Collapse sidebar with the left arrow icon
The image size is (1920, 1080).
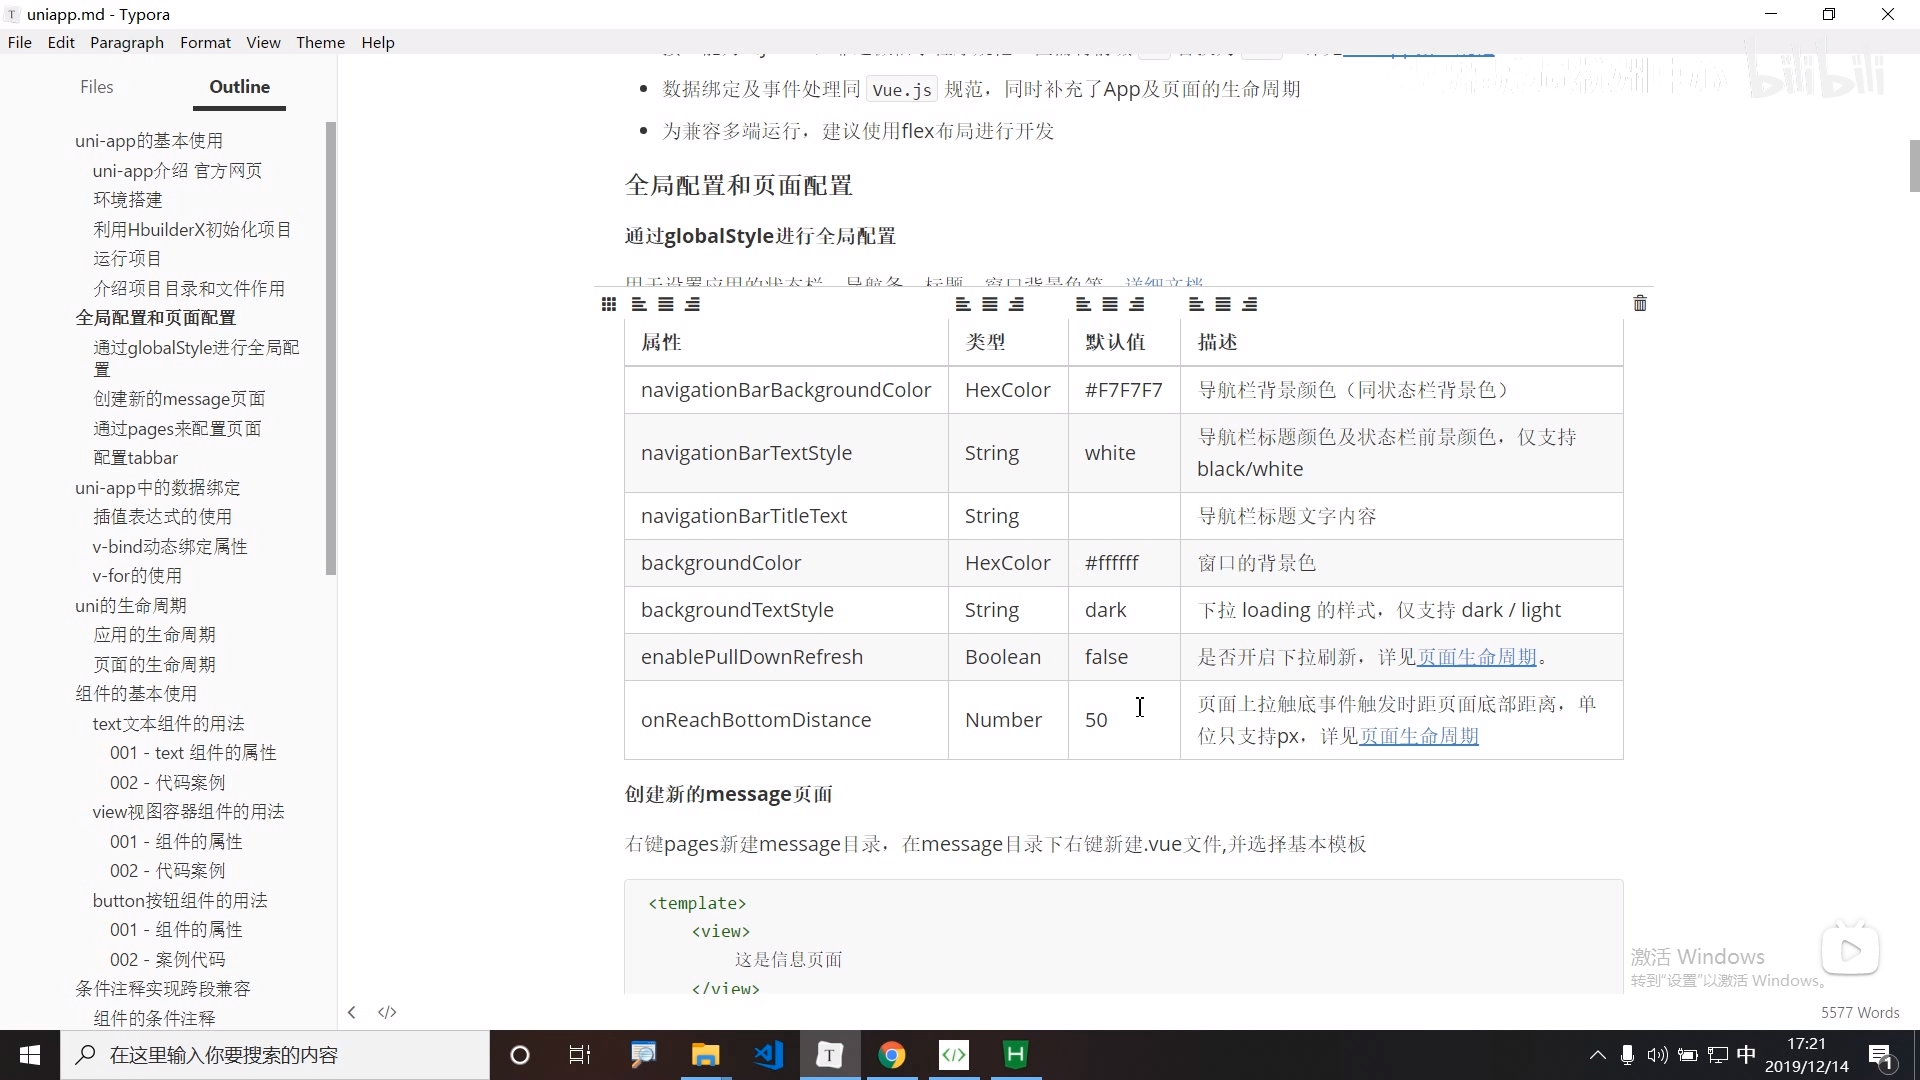tap(352, 1012)
